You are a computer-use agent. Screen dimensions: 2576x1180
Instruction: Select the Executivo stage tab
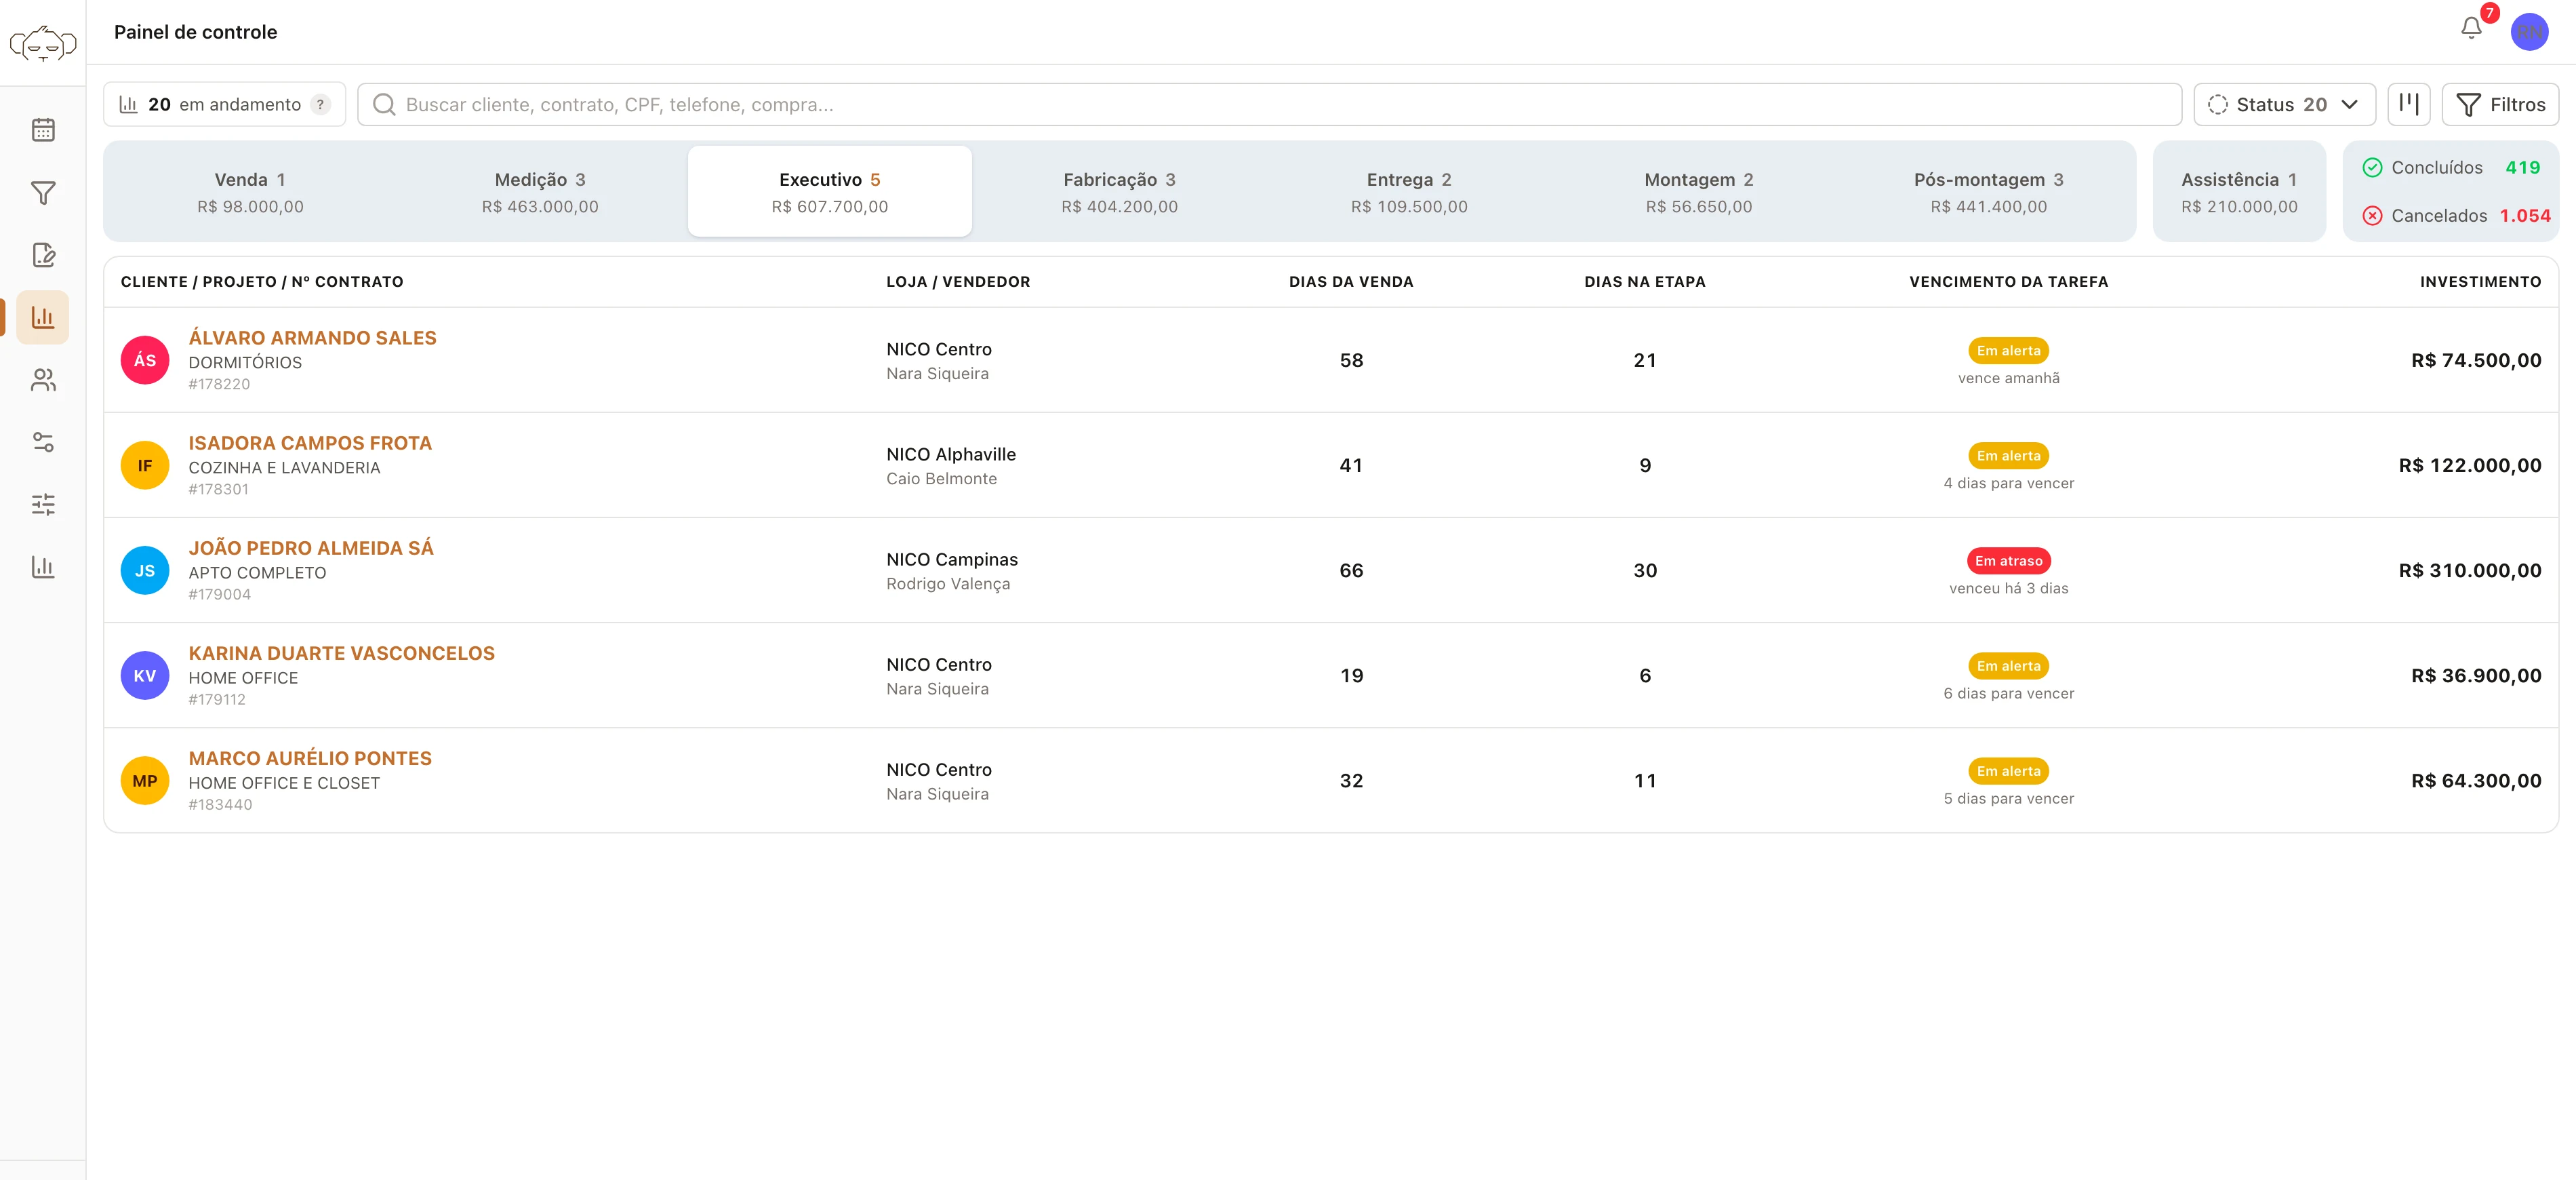(x=830, y=192)
